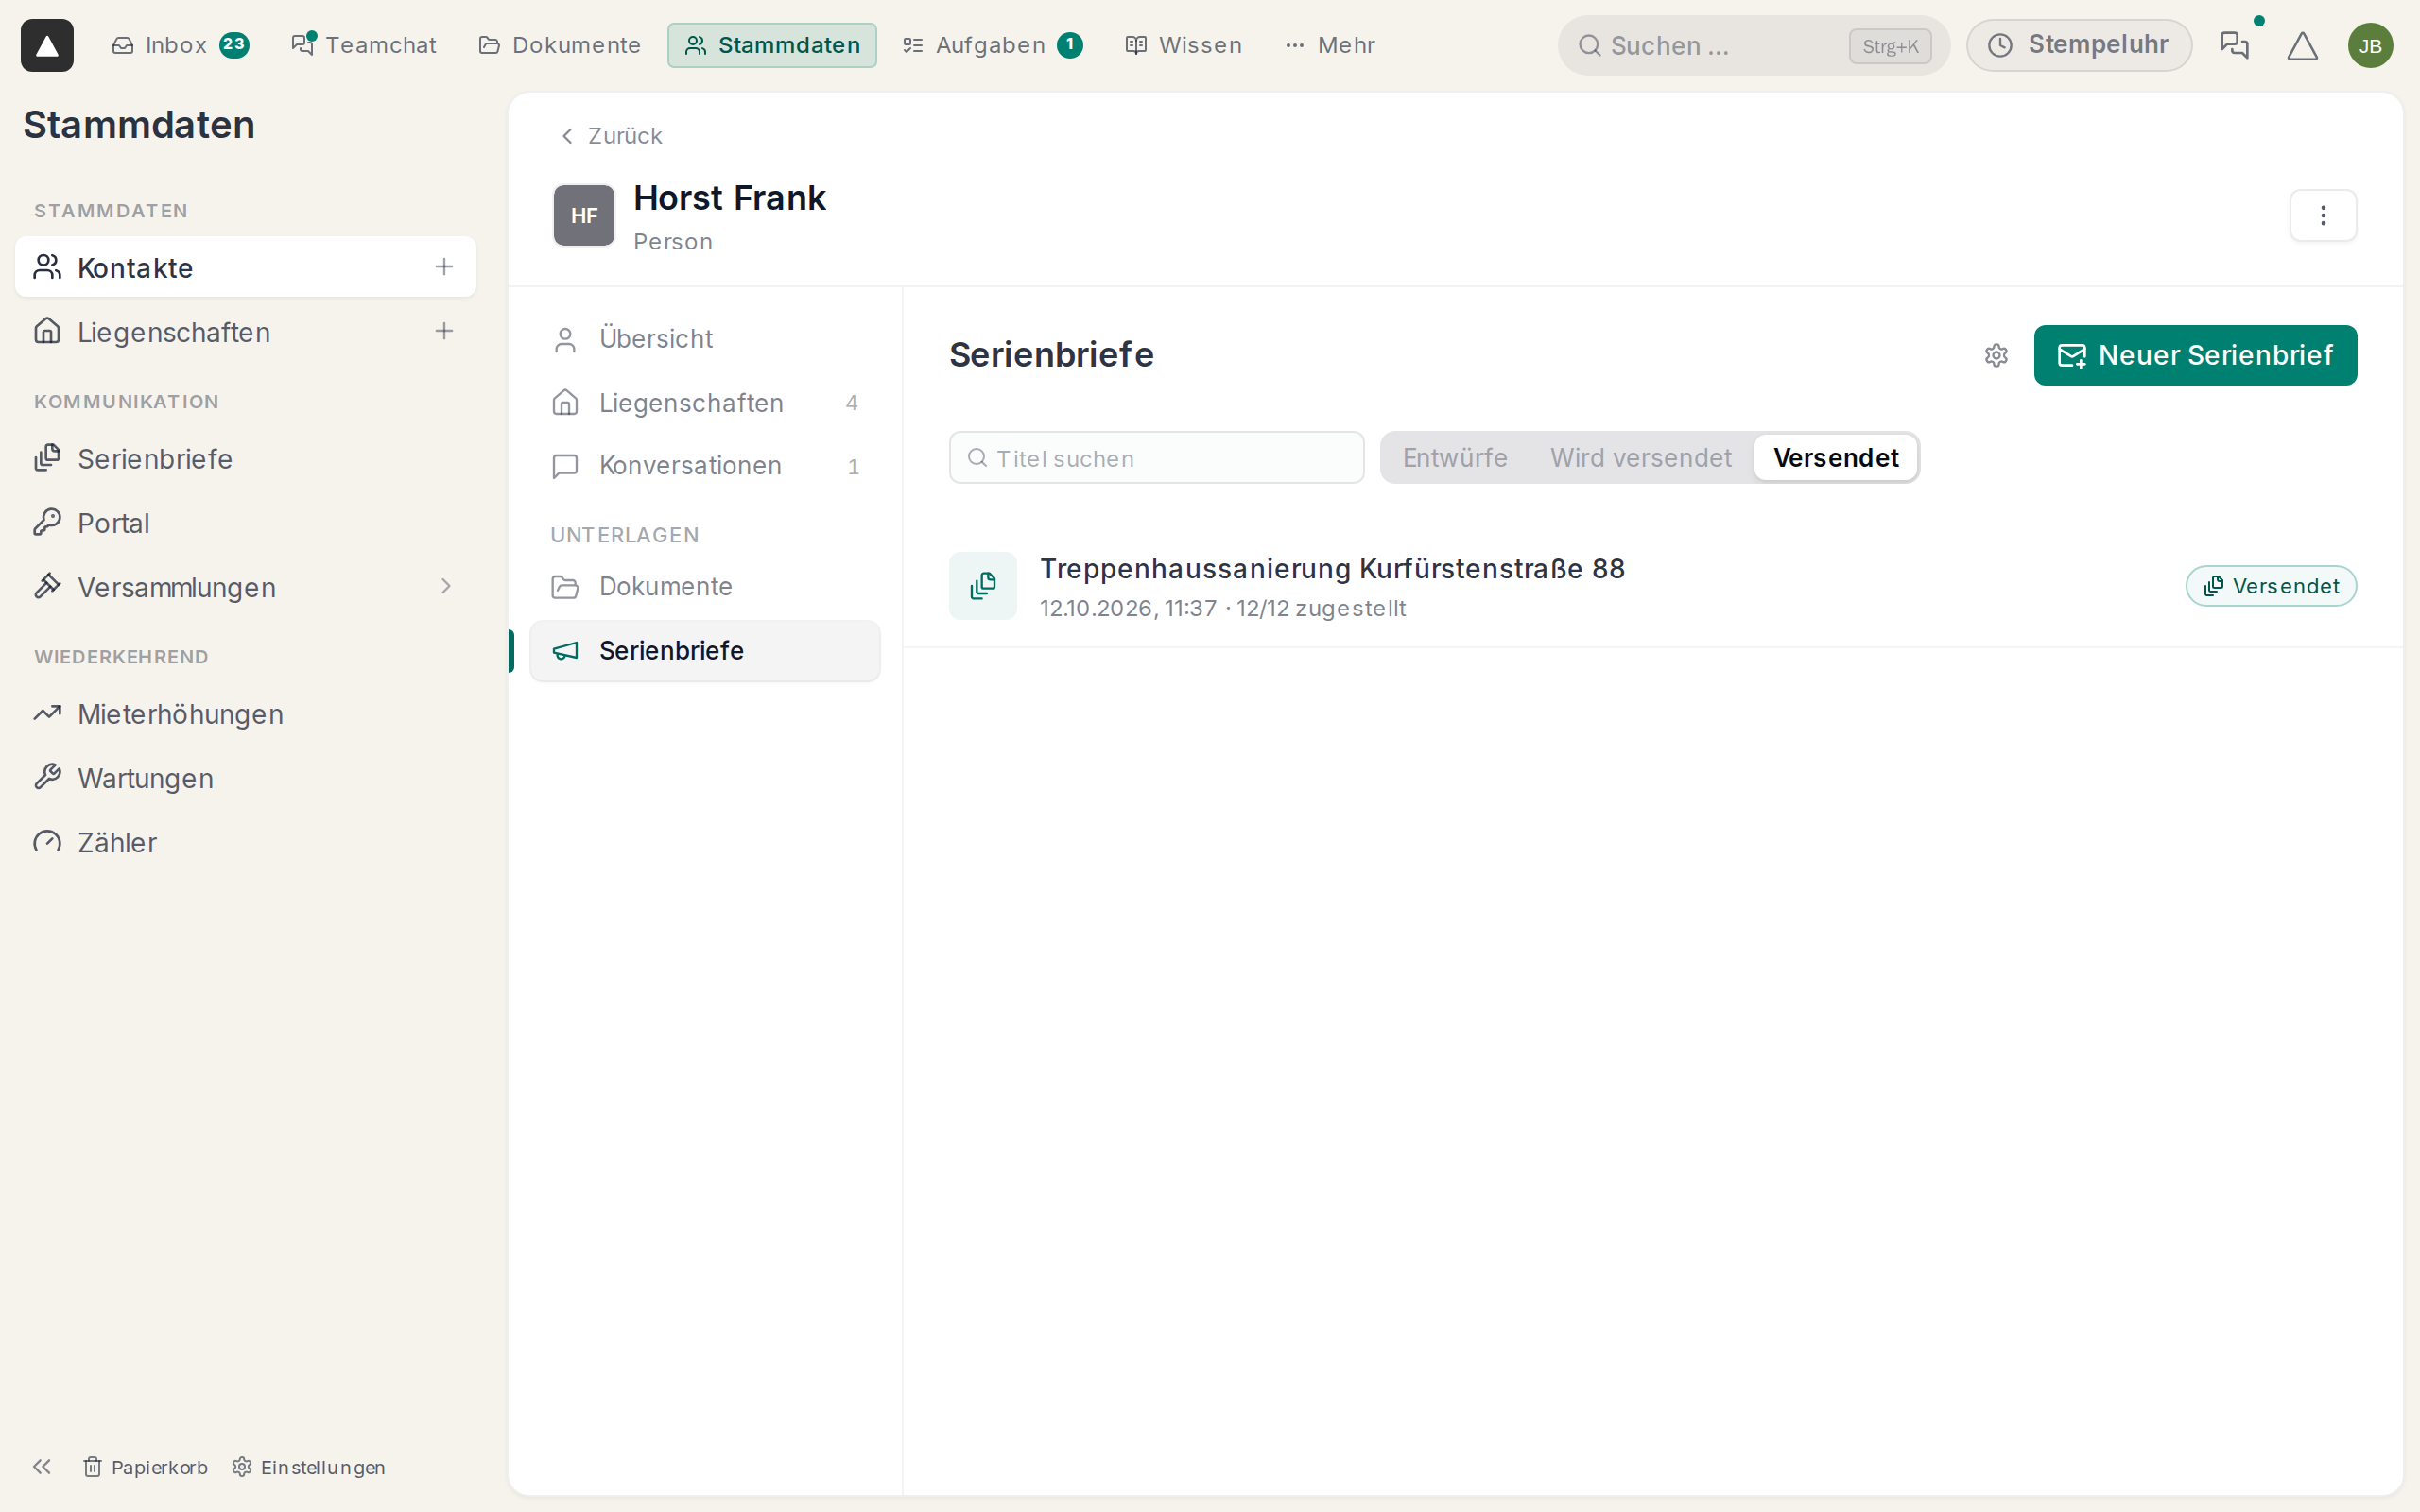Image resolution: width=2420 pixels, height=1512 pixels.
Task: Click the HF contact avatar
Action: [x=584, y=215]
